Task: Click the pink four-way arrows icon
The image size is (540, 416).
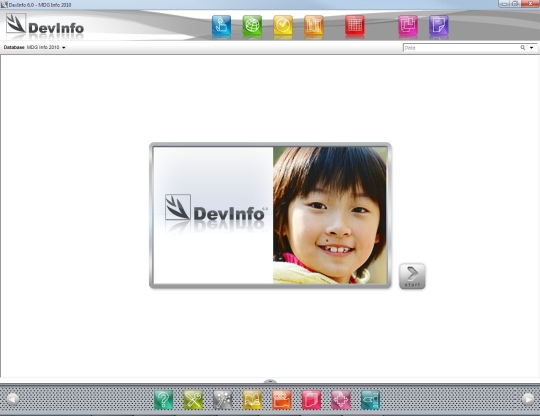Action: click(341, 400)
